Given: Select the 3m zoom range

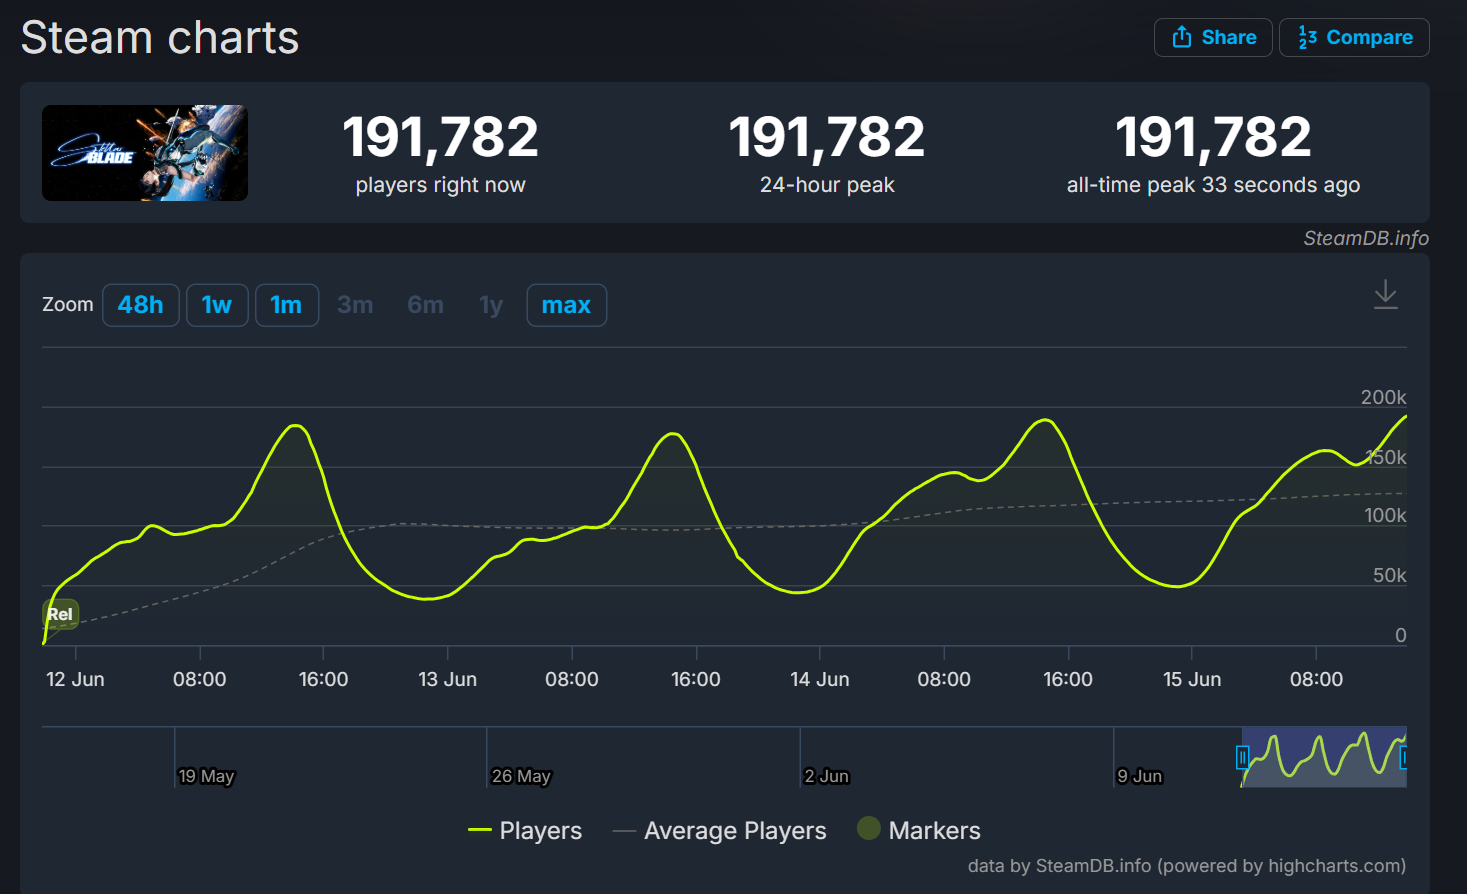Looking at the screenshot, I should point(355,305).
